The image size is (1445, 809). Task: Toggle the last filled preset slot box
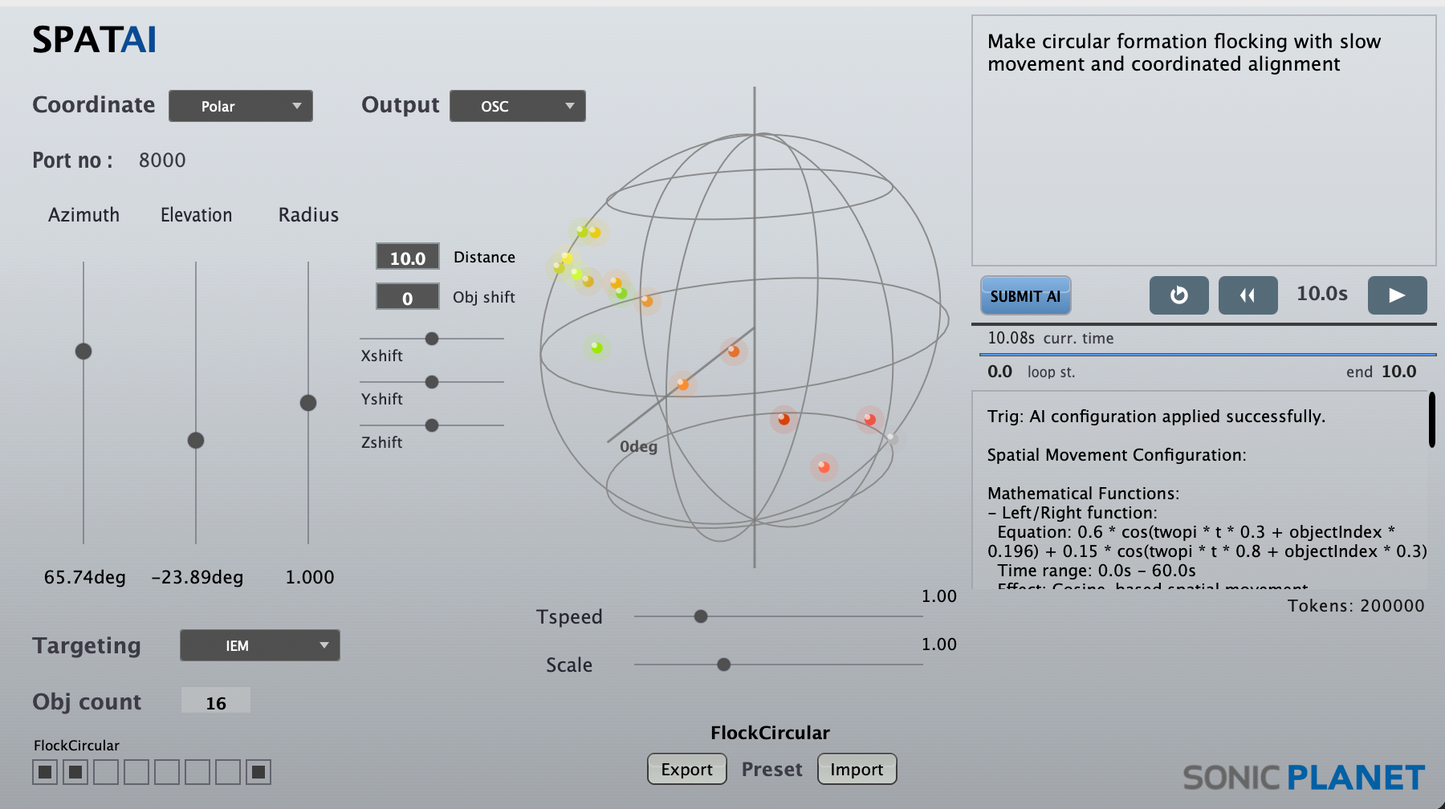tap(259, 772)
